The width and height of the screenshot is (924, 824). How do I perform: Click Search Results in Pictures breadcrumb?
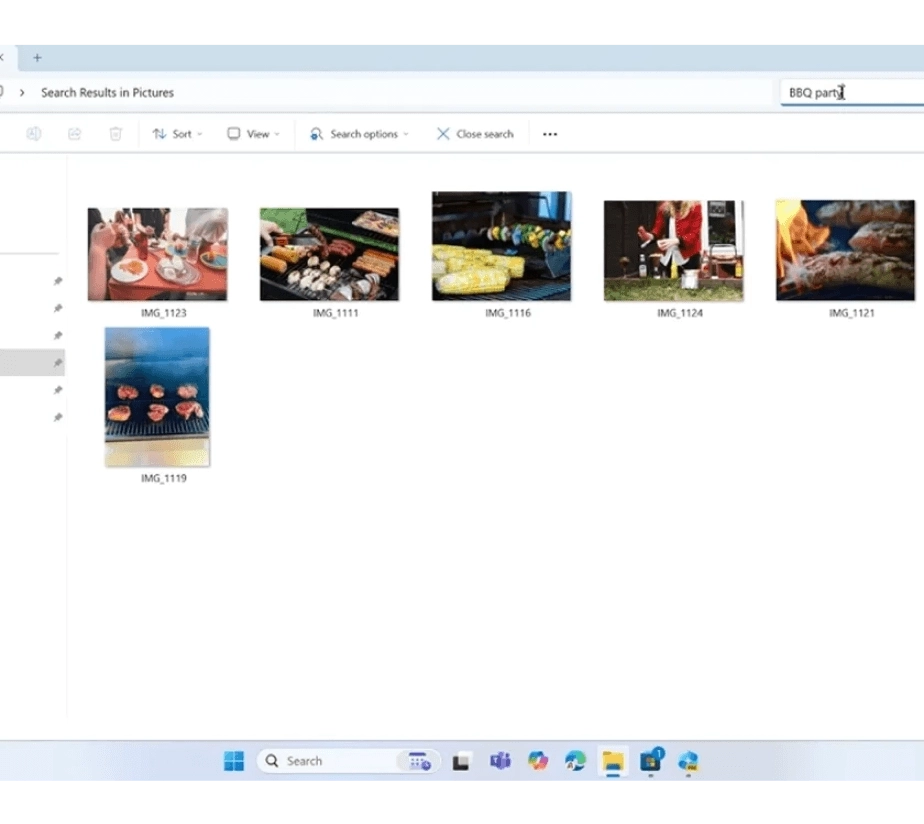[x=107, y=93]
